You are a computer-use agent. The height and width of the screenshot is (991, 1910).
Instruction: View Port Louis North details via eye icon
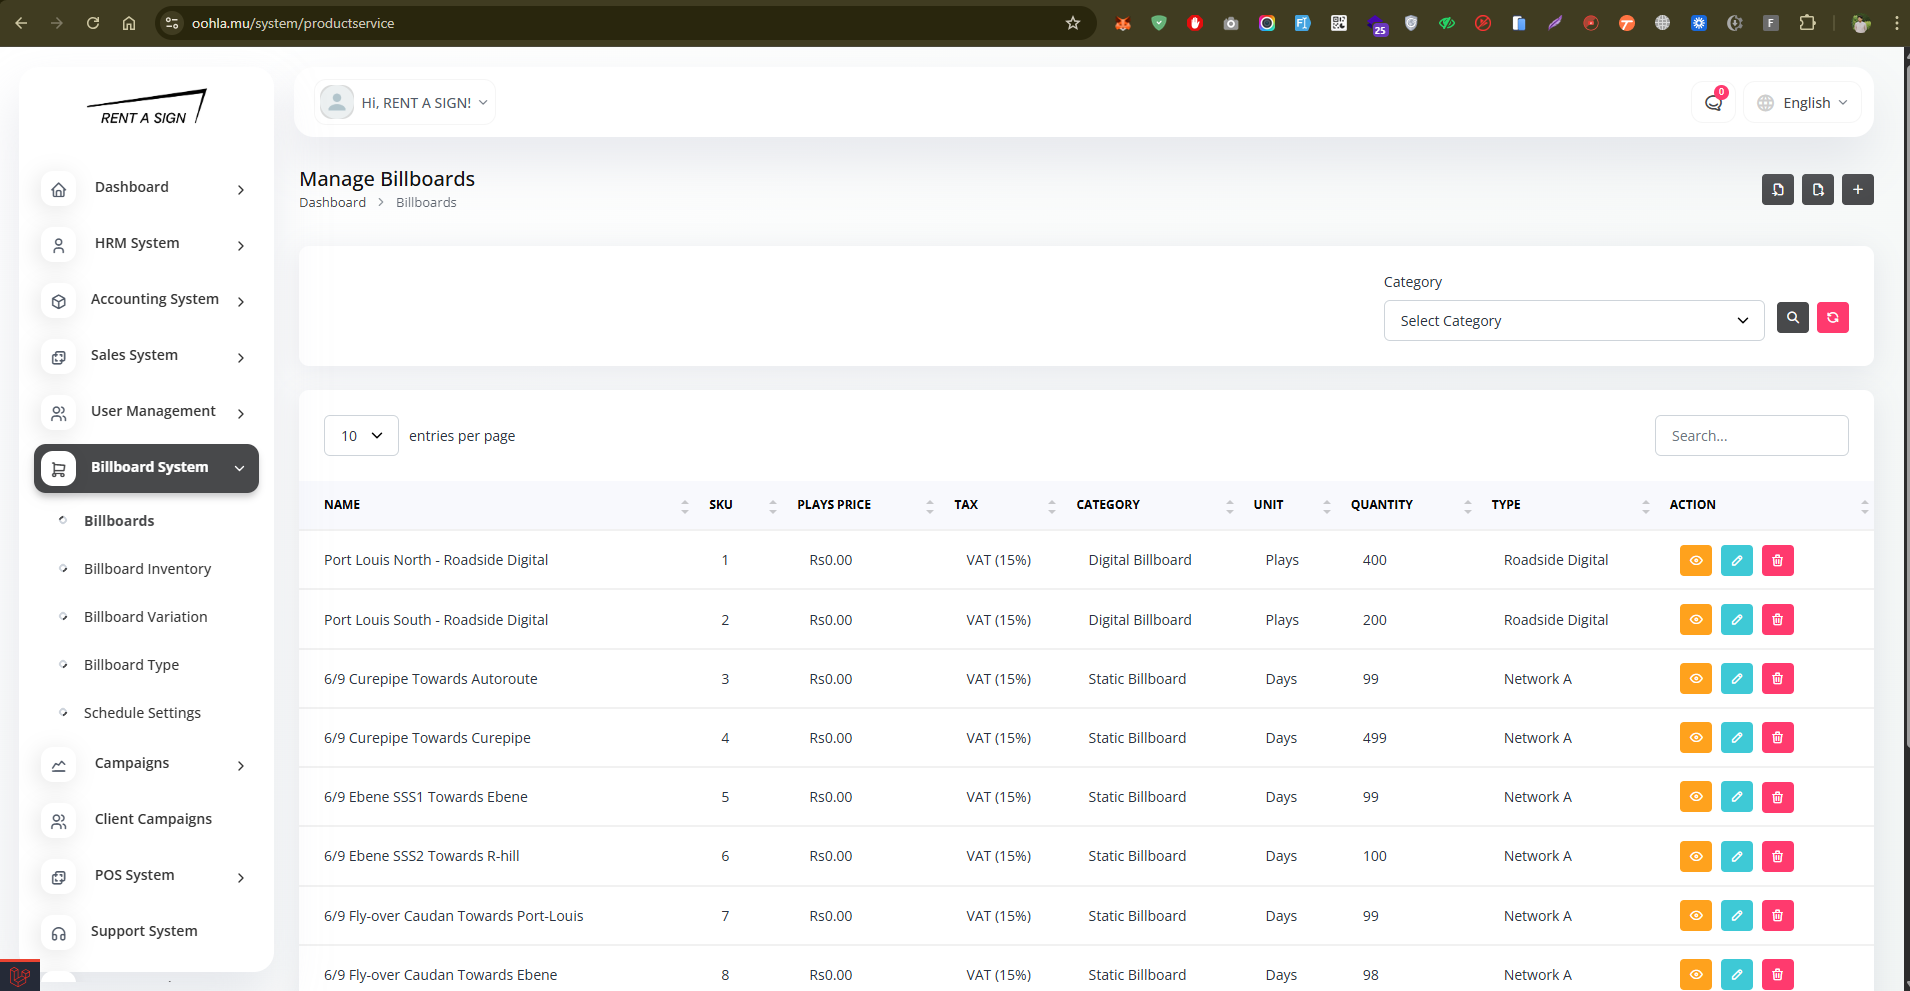[x=1695, y=561]
